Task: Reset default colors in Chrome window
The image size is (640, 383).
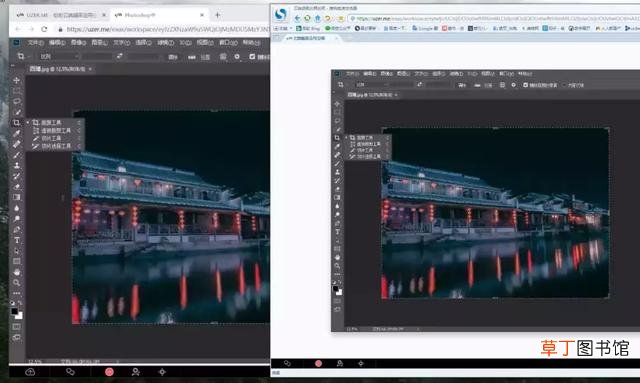Action: (x=13, y=303)
